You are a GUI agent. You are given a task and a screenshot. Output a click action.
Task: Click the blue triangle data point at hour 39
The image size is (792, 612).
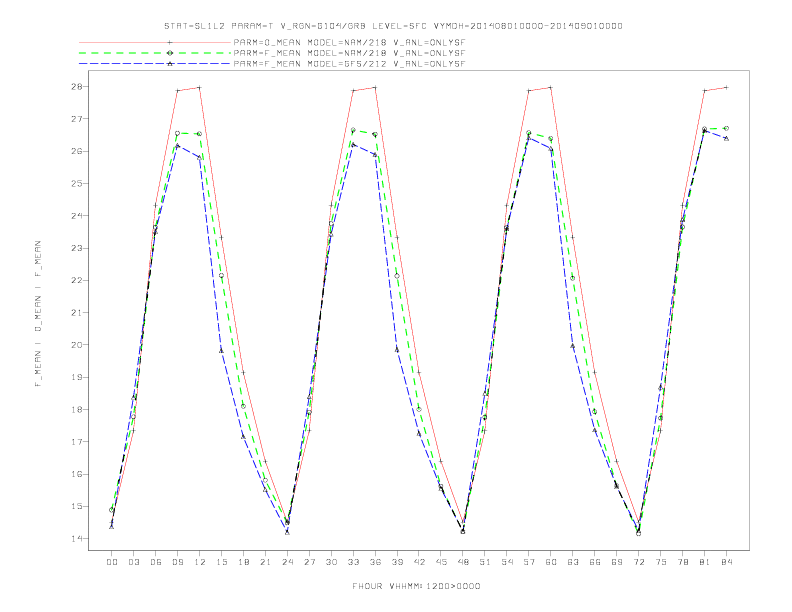click(397, 349)
